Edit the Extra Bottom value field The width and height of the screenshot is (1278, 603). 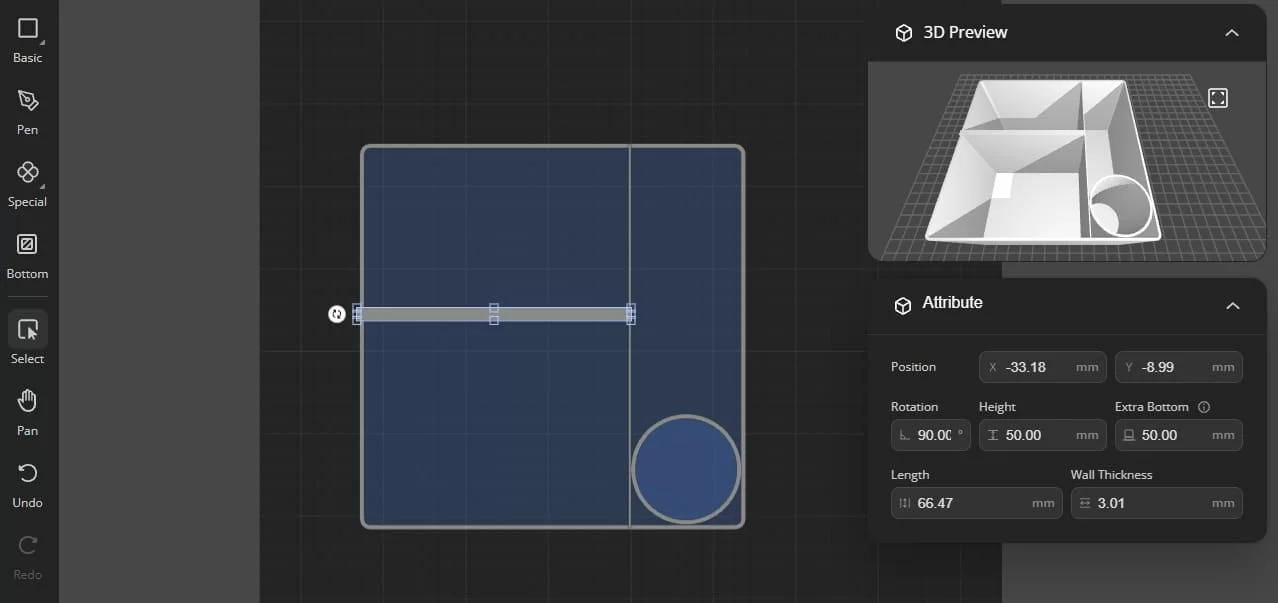[1179, 435]
